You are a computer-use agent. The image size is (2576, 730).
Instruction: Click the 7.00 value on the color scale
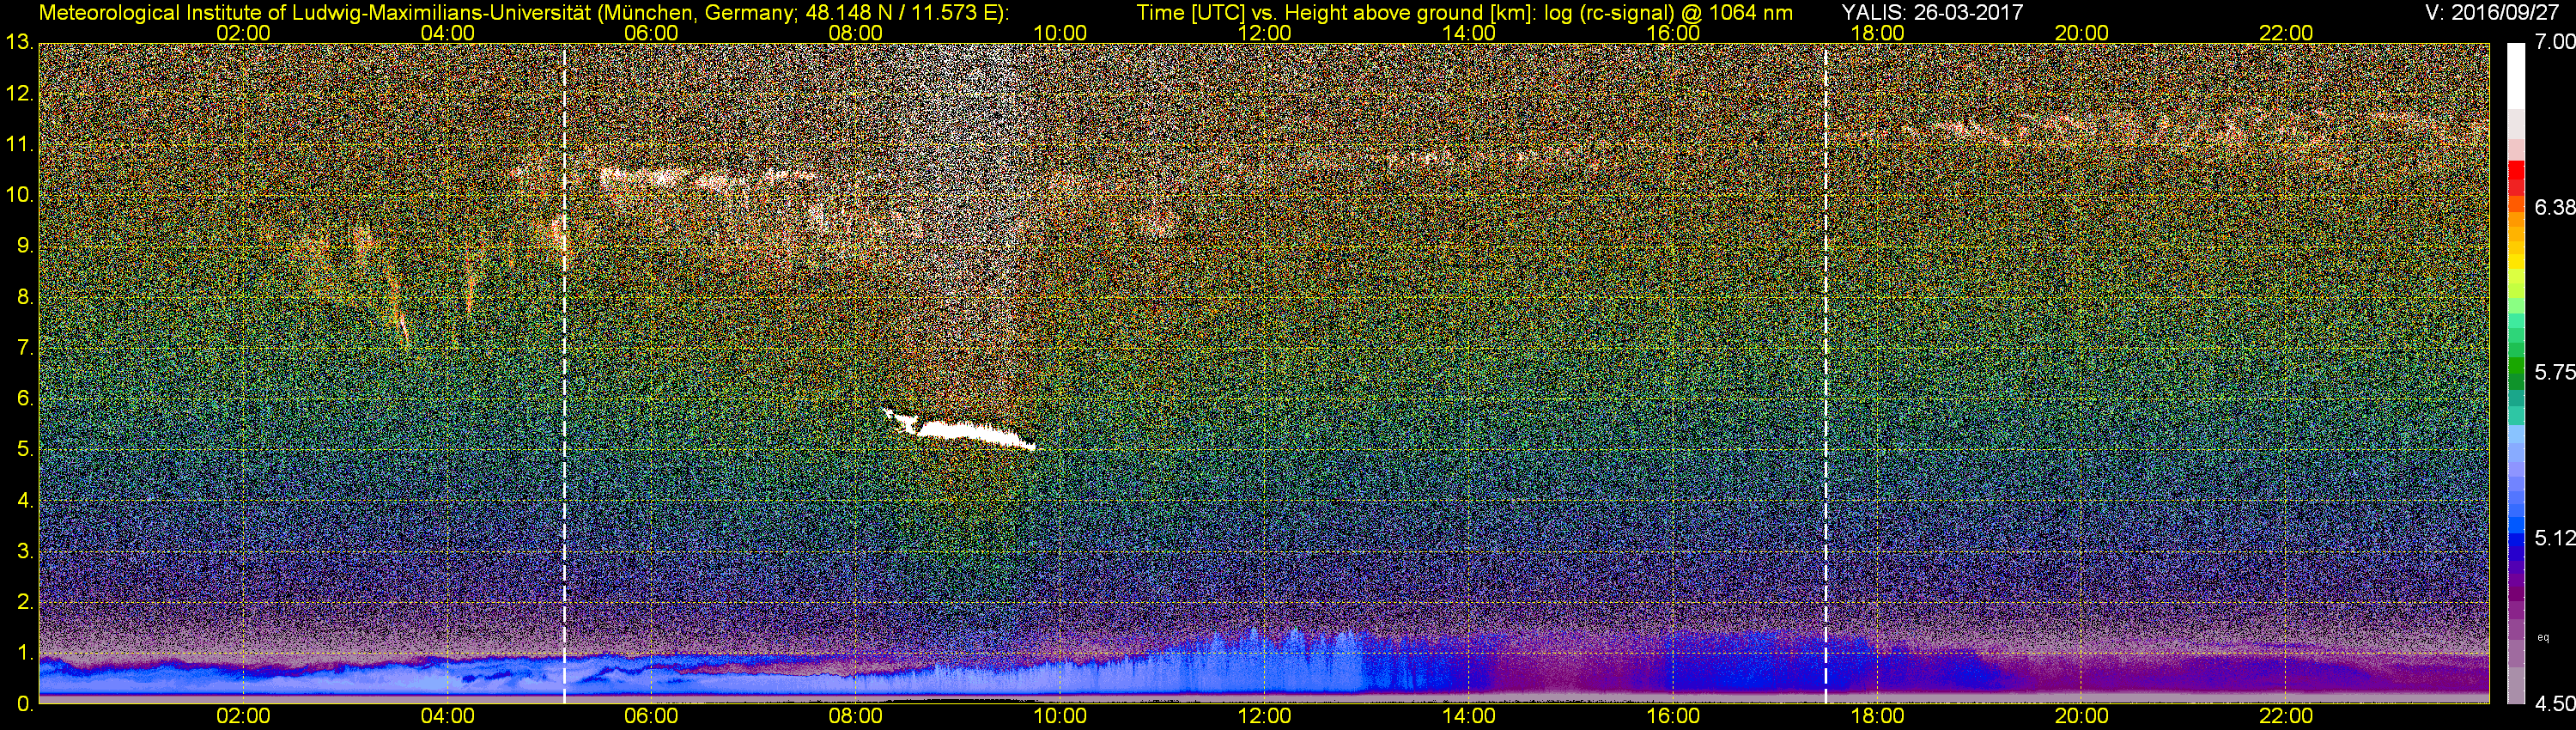(x=2555, y=42)
